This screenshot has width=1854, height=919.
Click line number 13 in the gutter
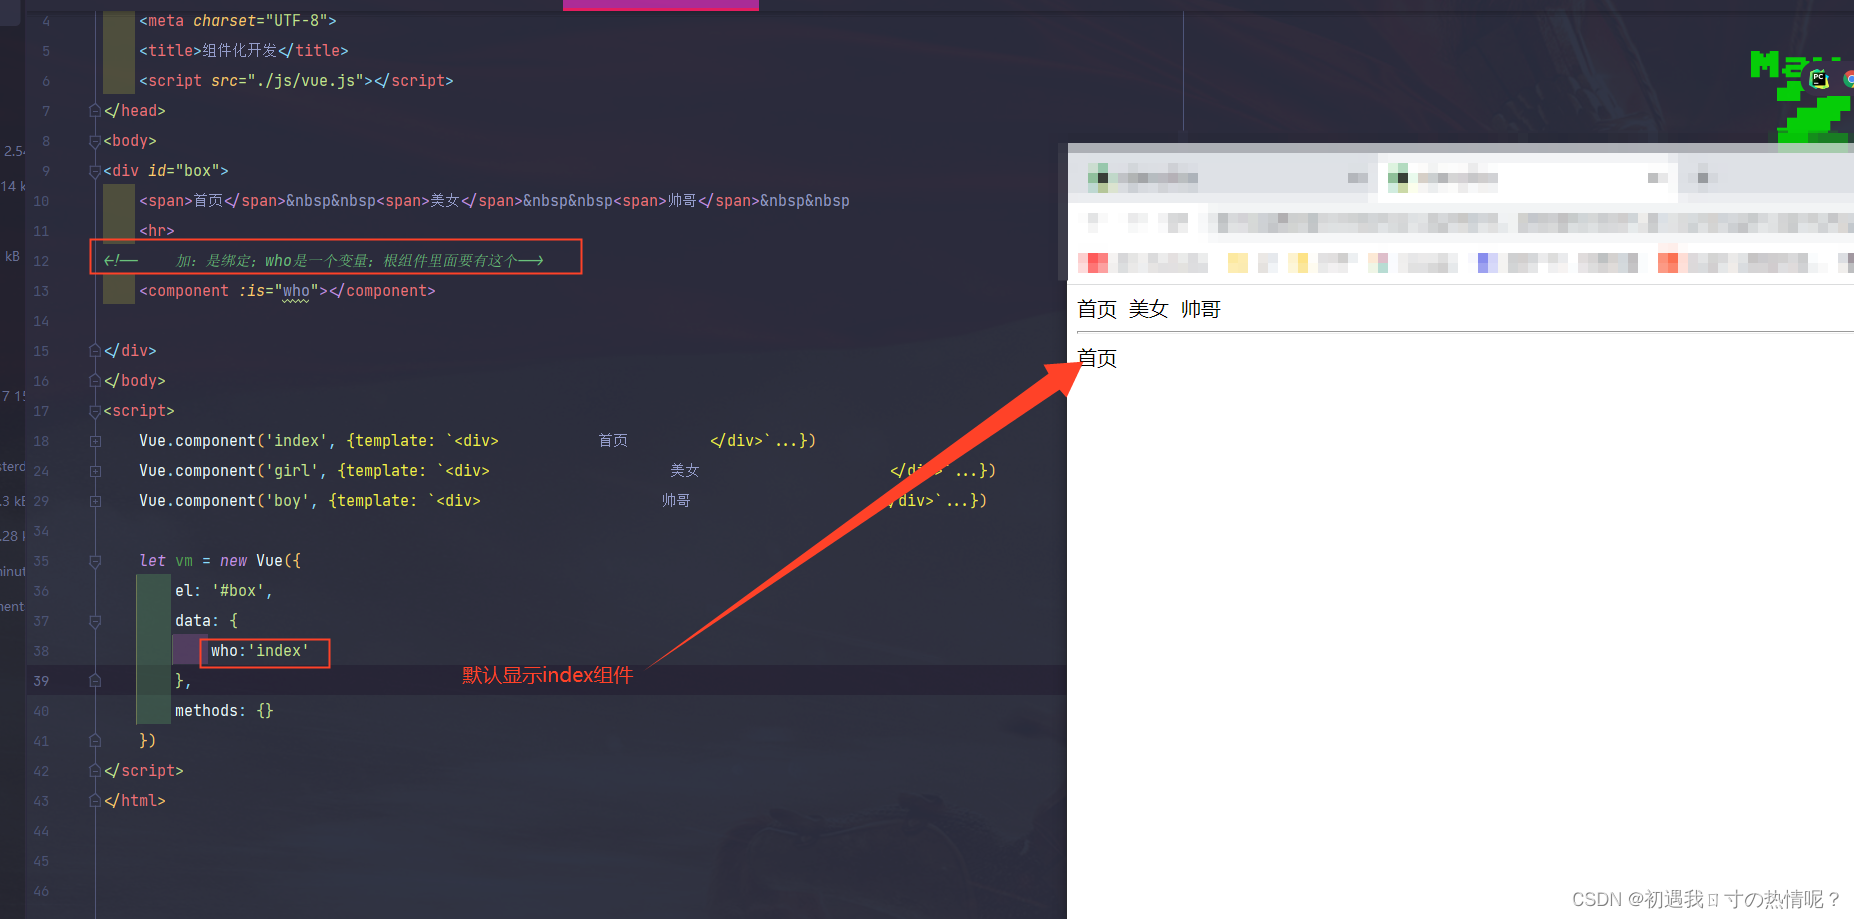coord(41,291)
